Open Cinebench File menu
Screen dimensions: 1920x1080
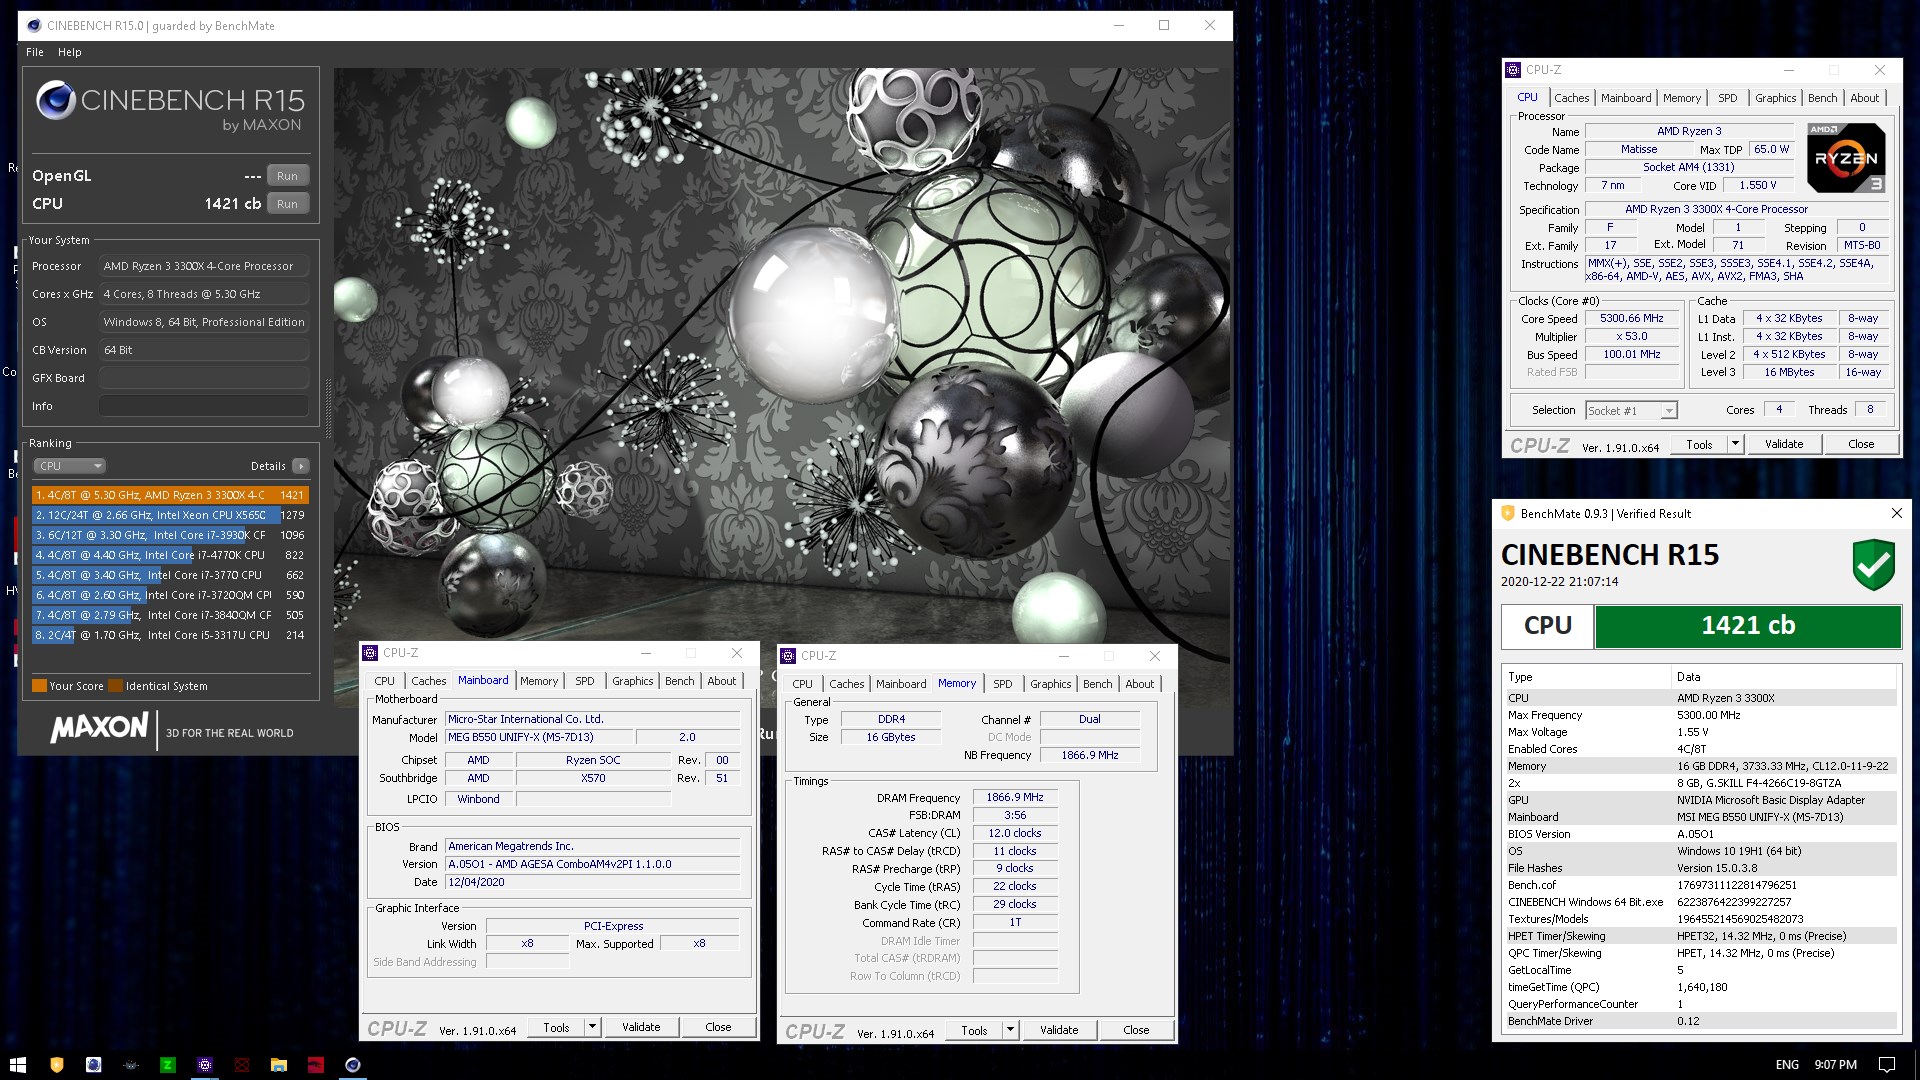pyautogui.click(x=35, y=52)
